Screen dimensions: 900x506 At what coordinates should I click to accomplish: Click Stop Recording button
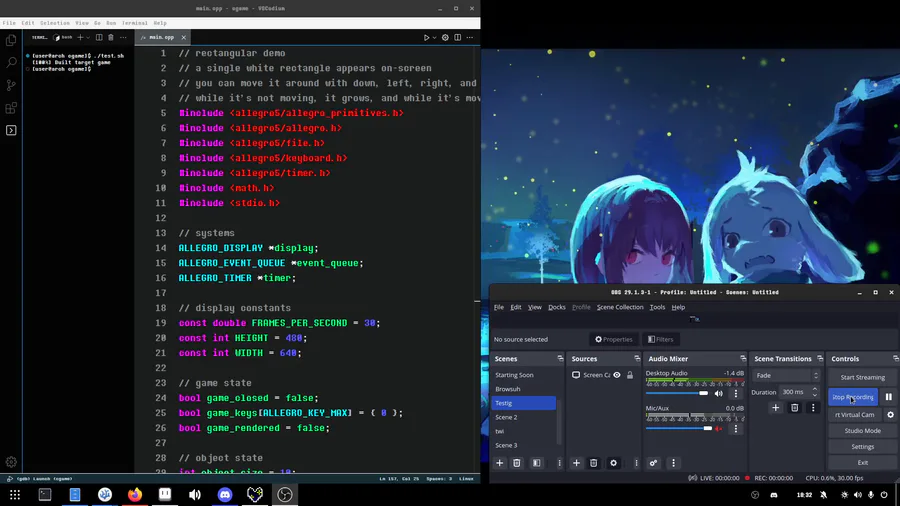click(853, 397)
